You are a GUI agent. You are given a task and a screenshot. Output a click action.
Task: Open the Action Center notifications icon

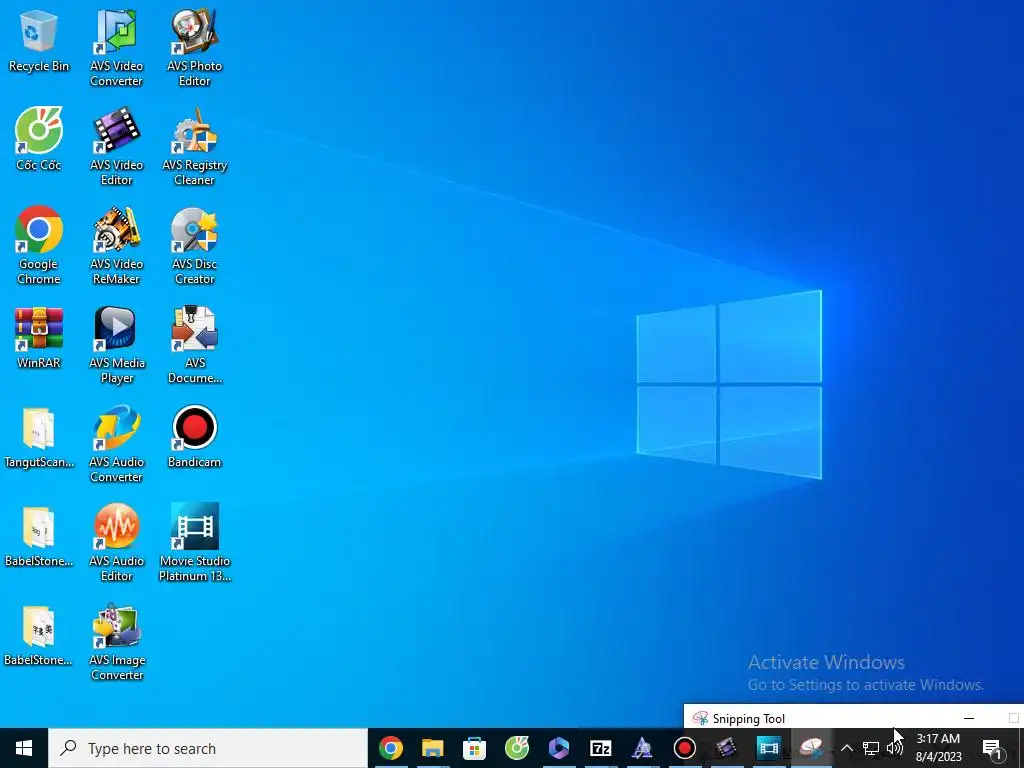point(992,748)
